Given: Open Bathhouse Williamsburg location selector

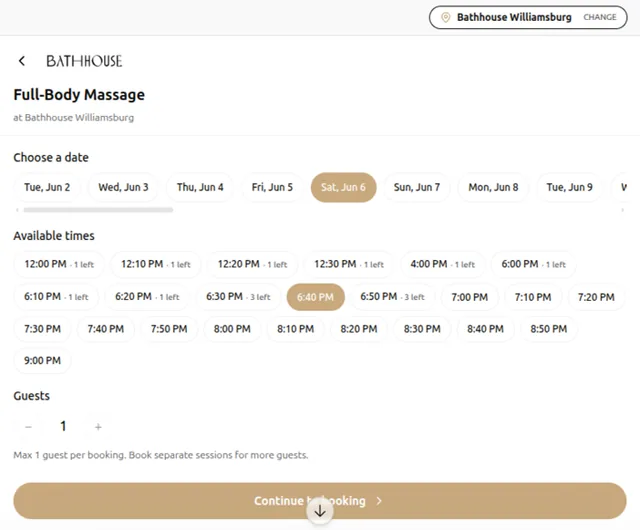Looking at the screenshot, I should 528,17.
